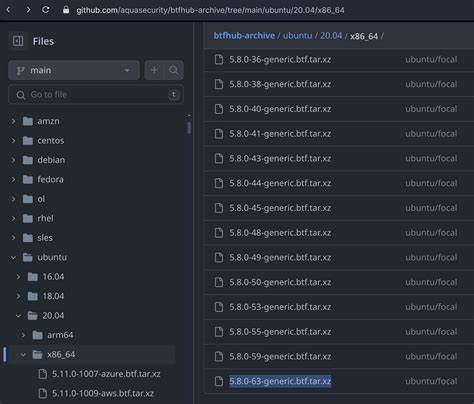Viewport: 474px width, 404px height.
Task: Click the file tree scrollbar thumb
Action: tap(189, 128)
